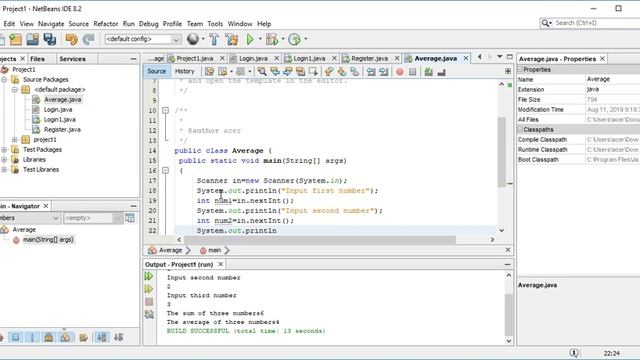Click the Stop Macro Recording square icon
Screen dimensions: 640x360
point(413,72)
